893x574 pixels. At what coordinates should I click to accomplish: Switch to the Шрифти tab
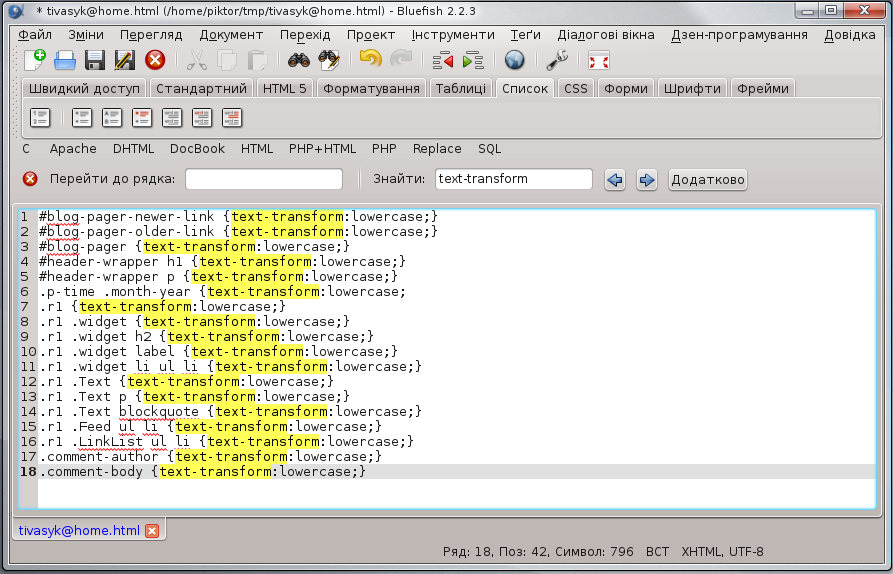point(692,89)
